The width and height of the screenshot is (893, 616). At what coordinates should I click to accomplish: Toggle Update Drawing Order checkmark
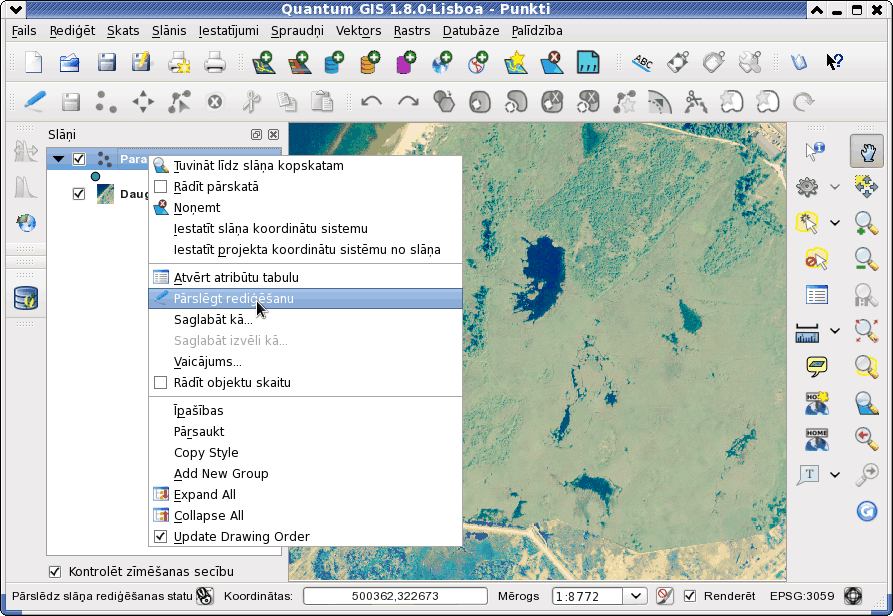click(x=161, y=536)
